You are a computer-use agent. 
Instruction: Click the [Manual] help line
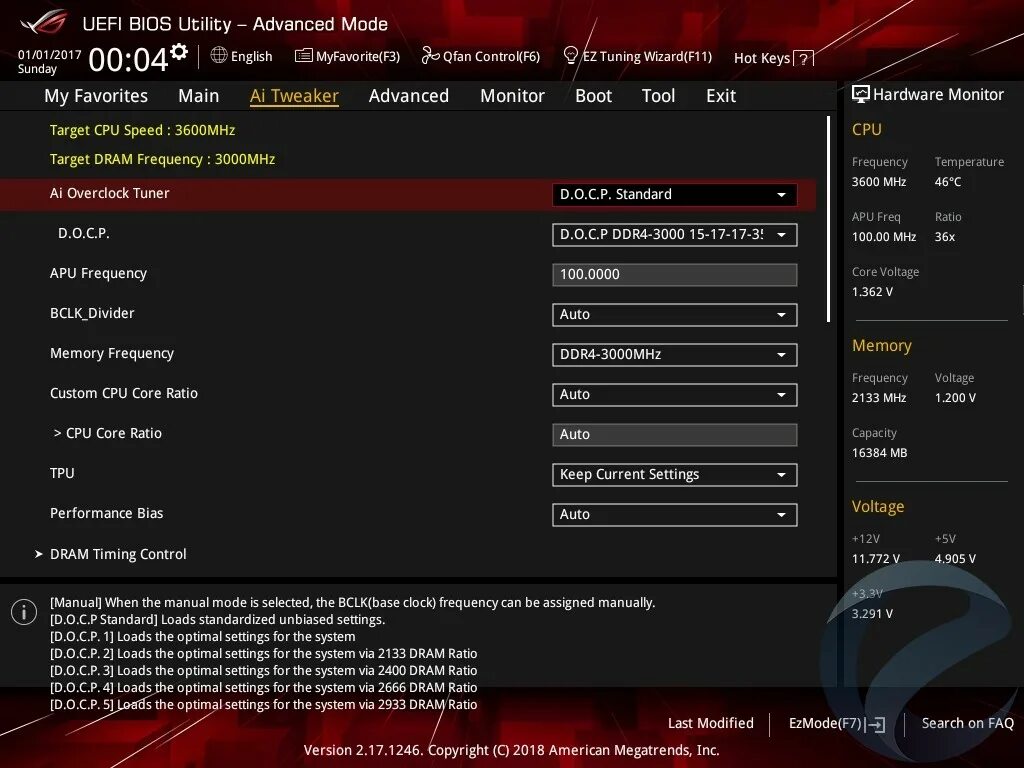[352, 603]
